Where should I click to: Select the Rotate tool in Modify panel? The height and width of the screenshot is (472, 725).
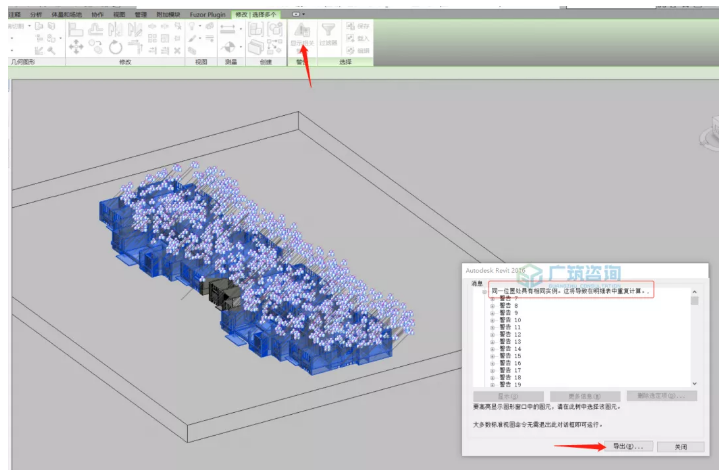[116, 47]
